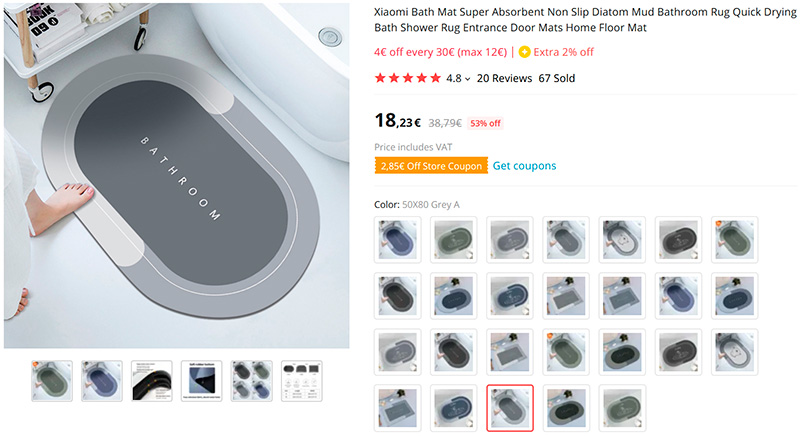
Task: Select the red-outlined 50X80 Grey A swatch
Action: [510, 408]
